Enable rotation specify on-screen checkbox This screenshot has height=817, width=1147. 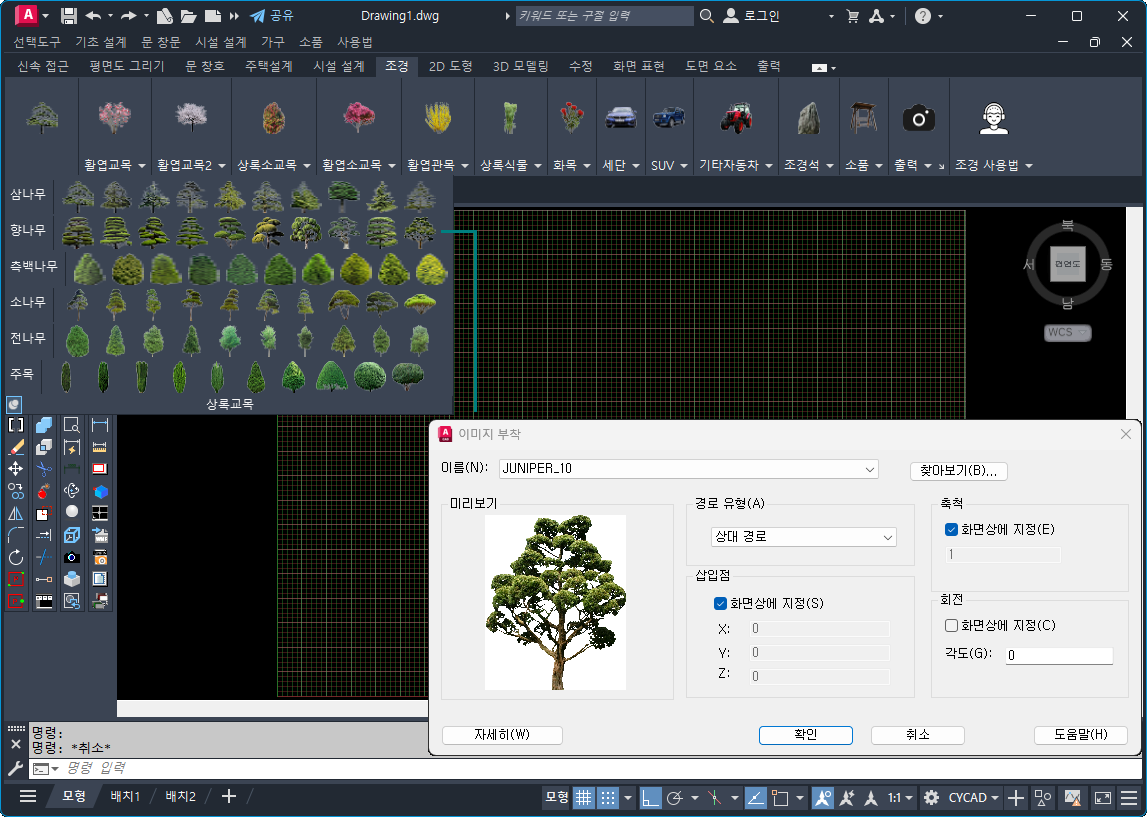(x=952, y=626)
